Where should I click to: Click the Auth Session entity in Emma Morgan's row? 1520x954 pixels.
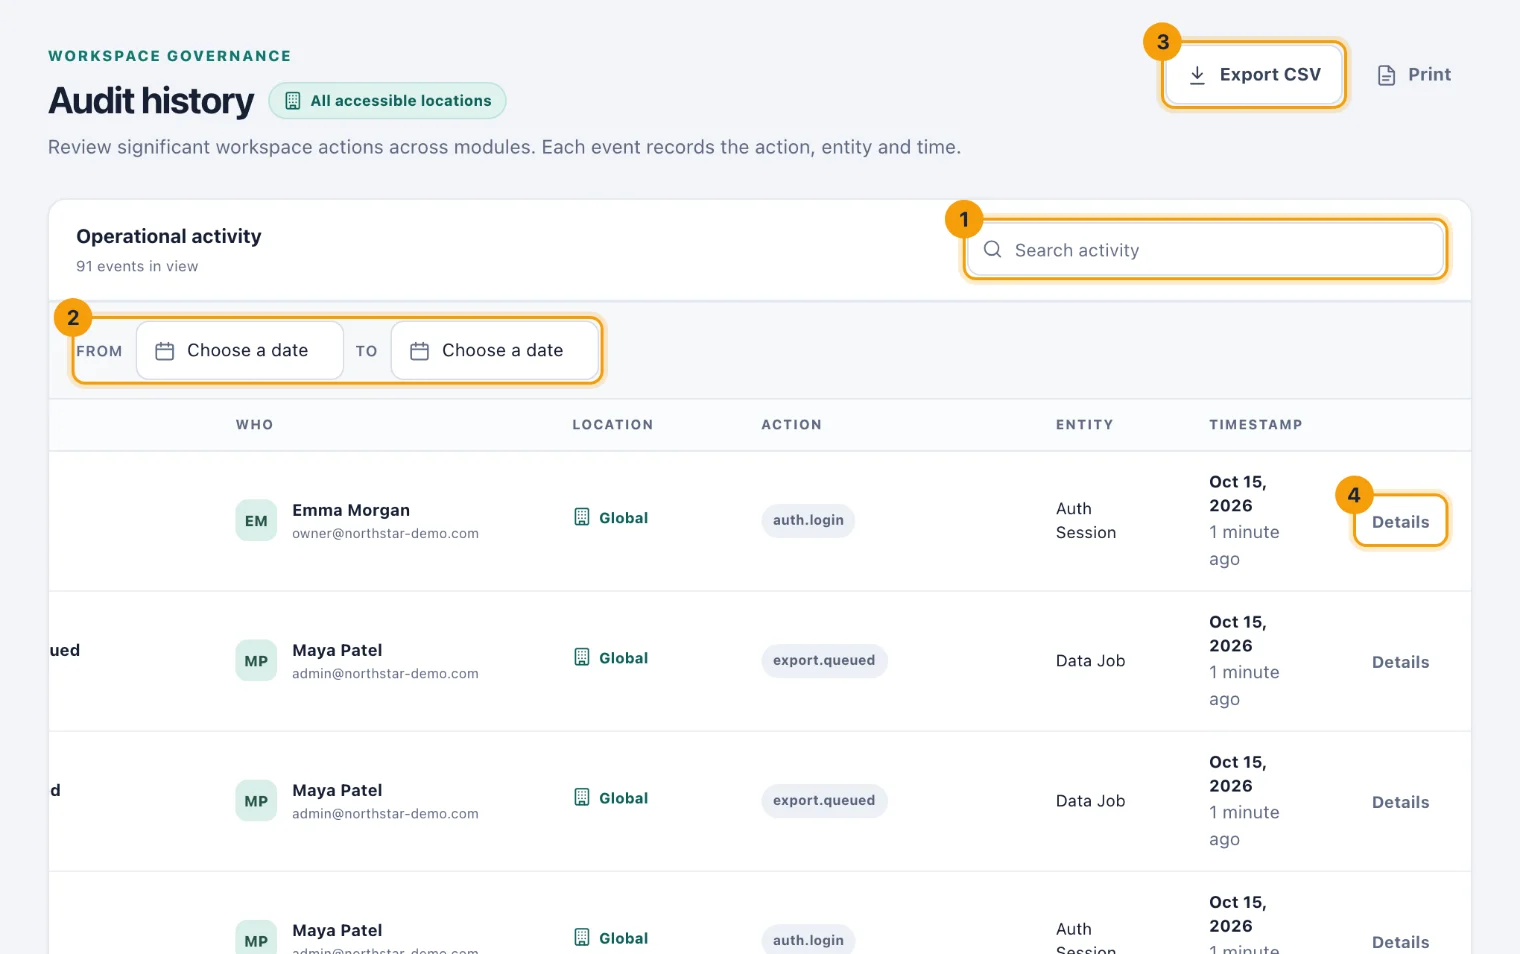coord(1086,521)
